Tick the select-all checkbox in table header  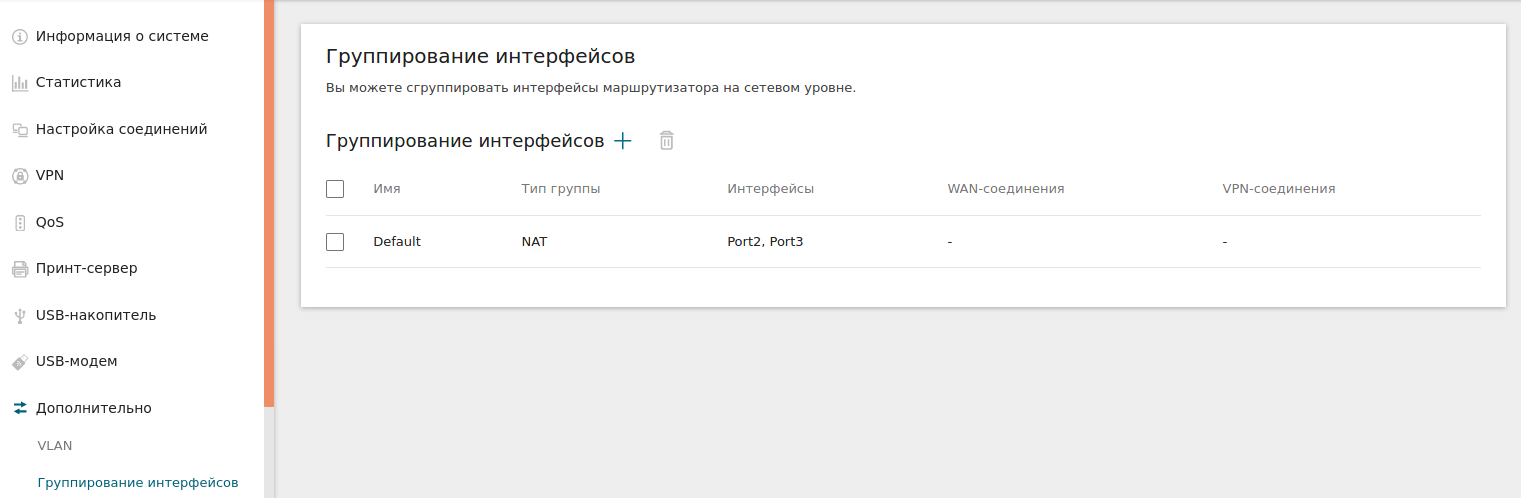coord(335,189)
